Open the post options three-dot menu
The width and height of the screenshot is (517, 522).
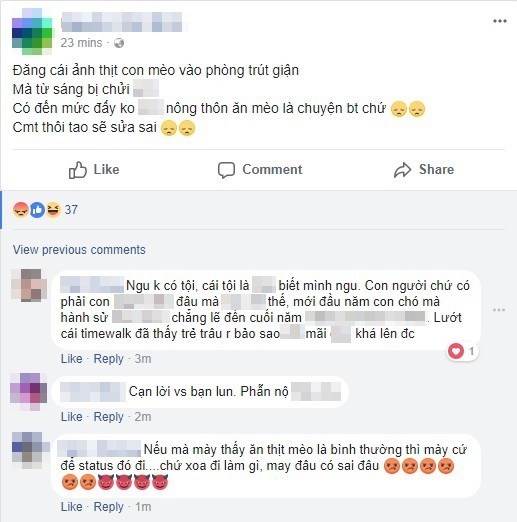(x=500, y=21)
